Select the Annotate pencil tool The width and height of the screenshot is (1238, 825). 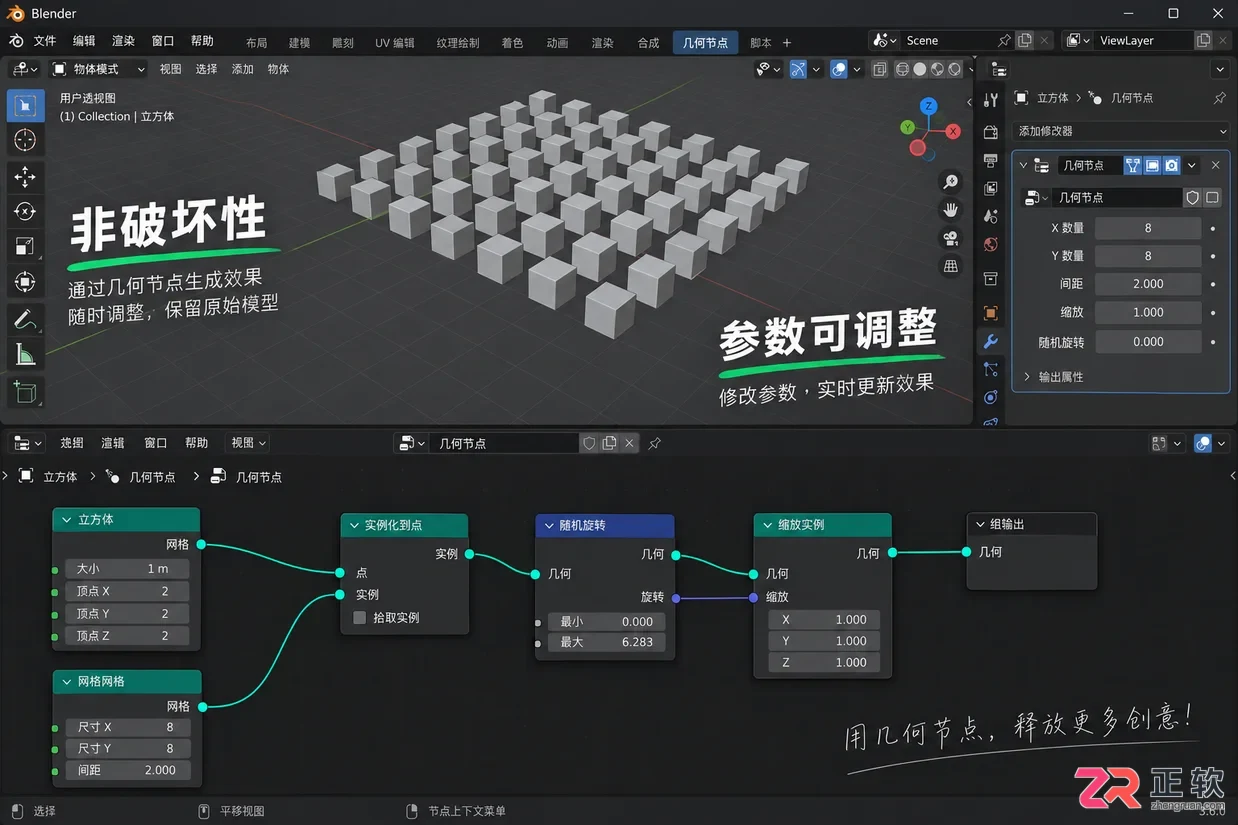(x=25, y=320)
